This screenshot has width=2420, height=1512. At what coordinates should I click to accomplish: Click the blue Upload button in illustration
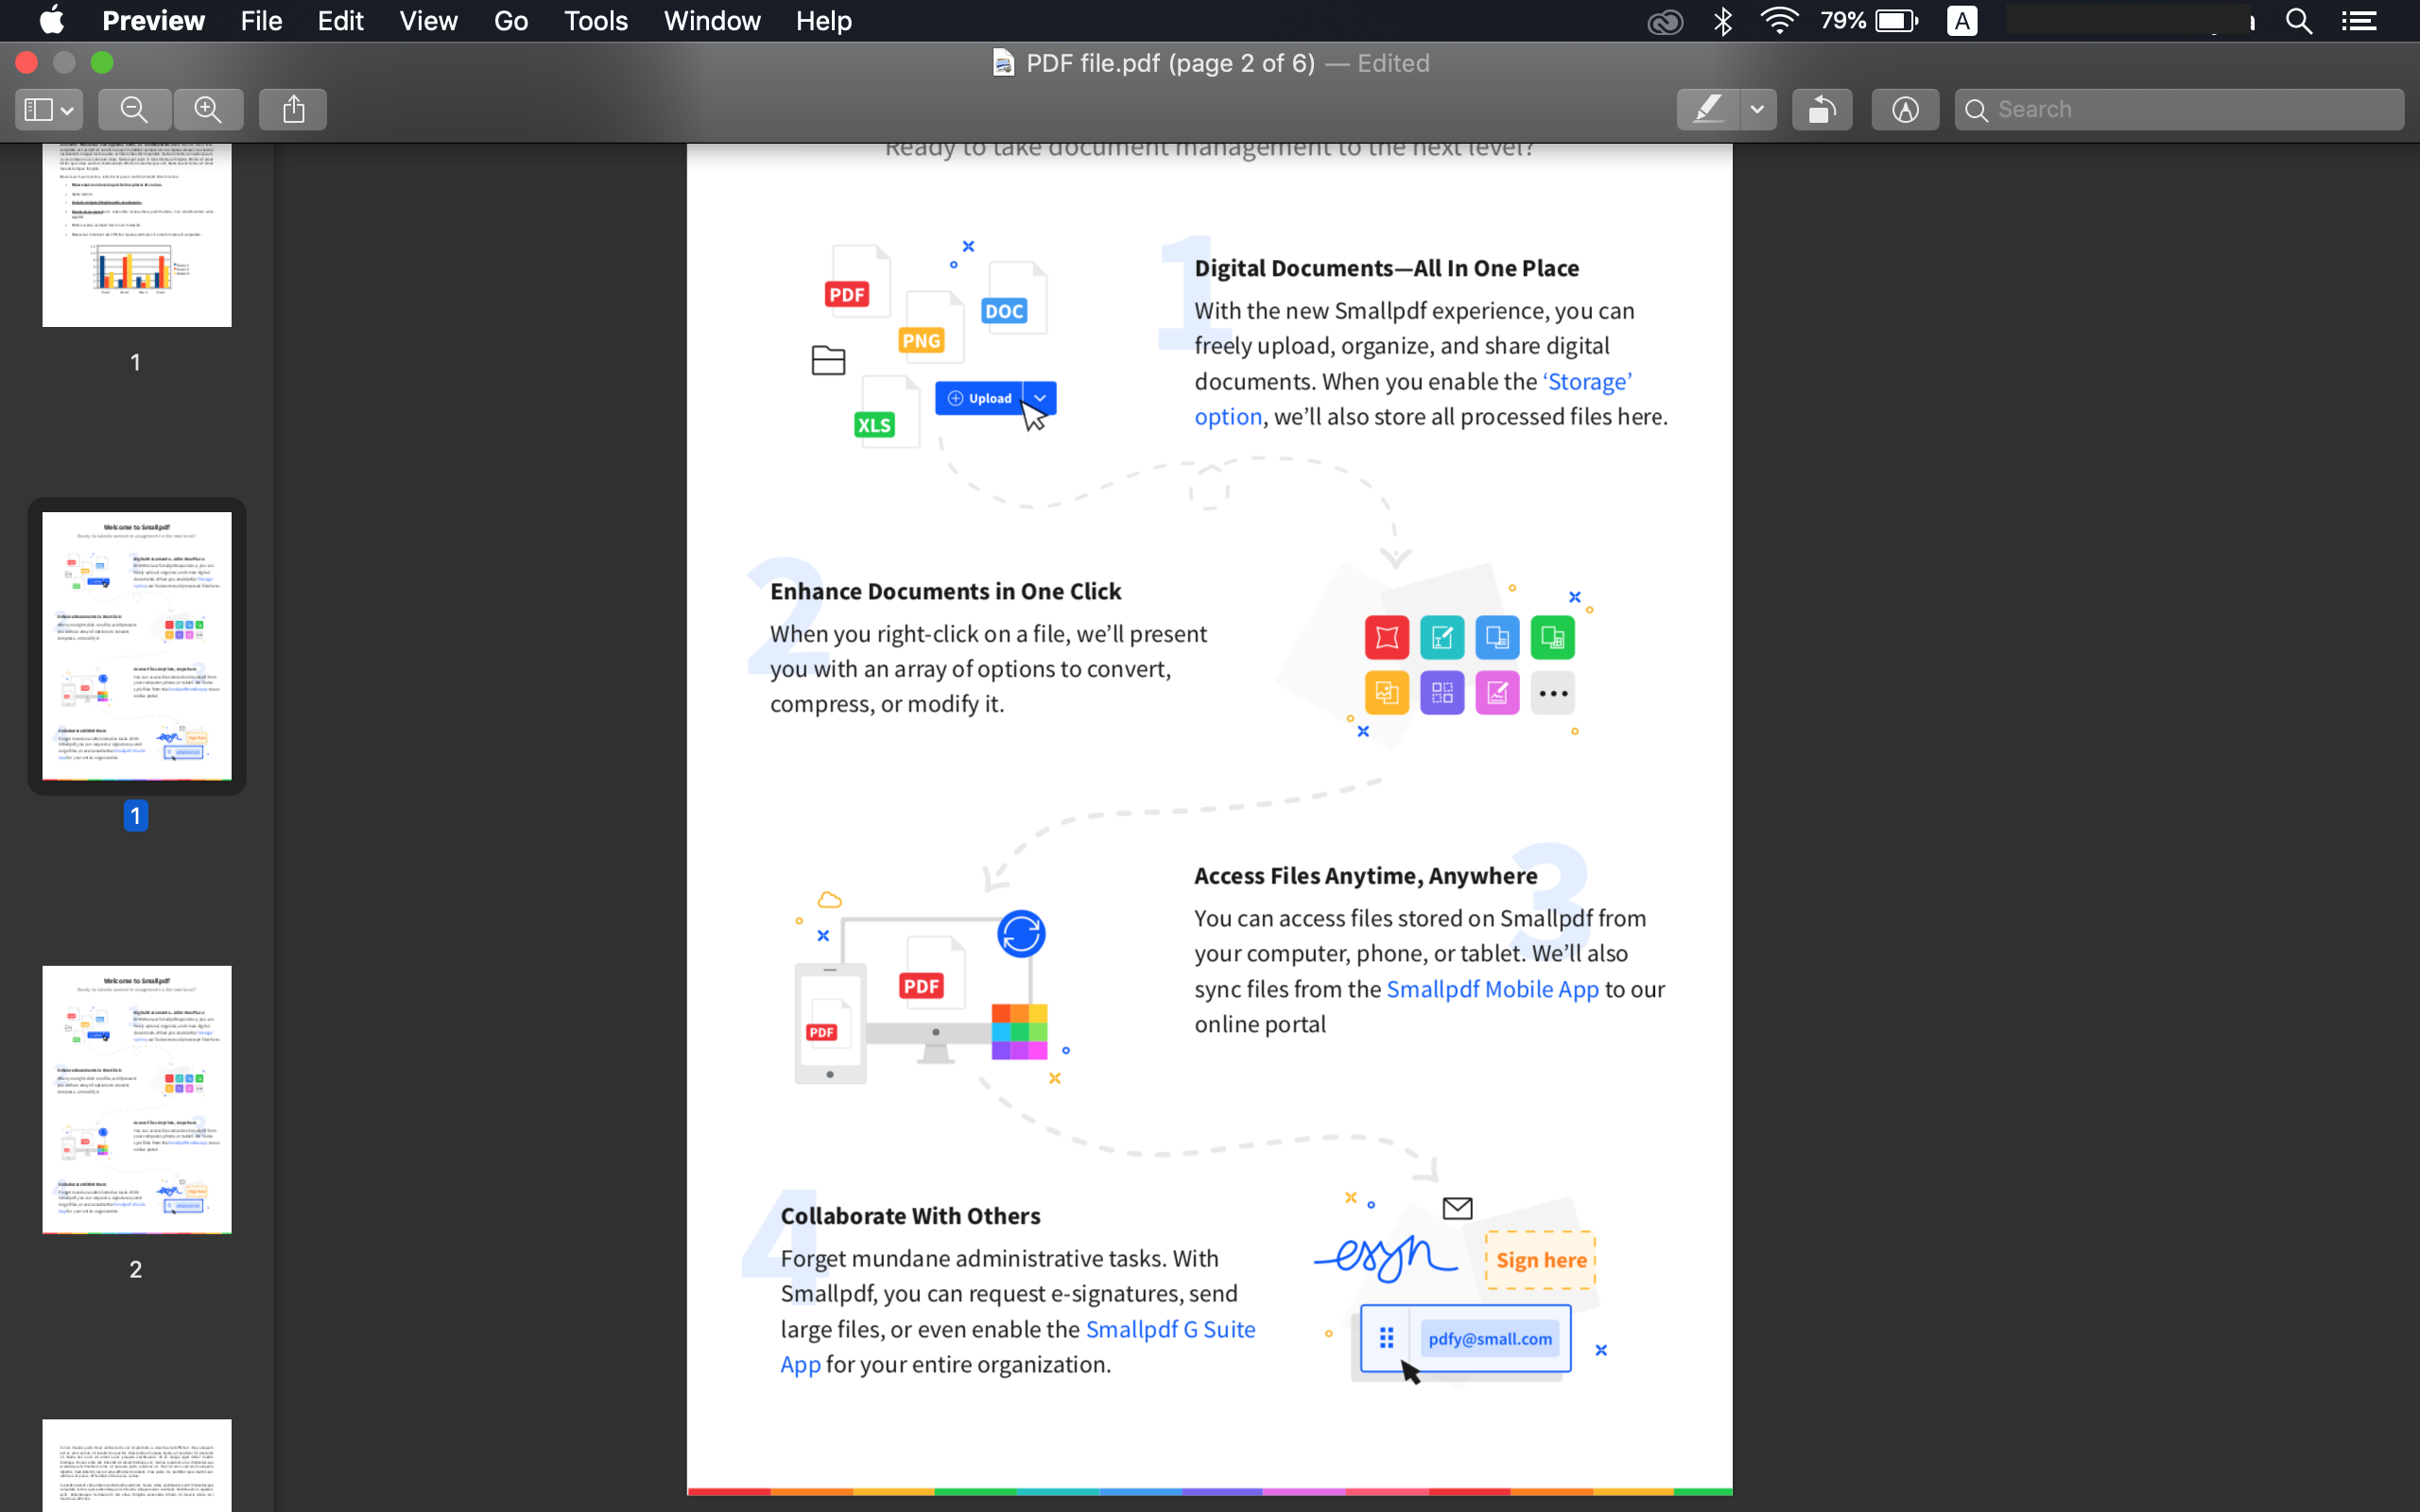[x=979, y=398]
